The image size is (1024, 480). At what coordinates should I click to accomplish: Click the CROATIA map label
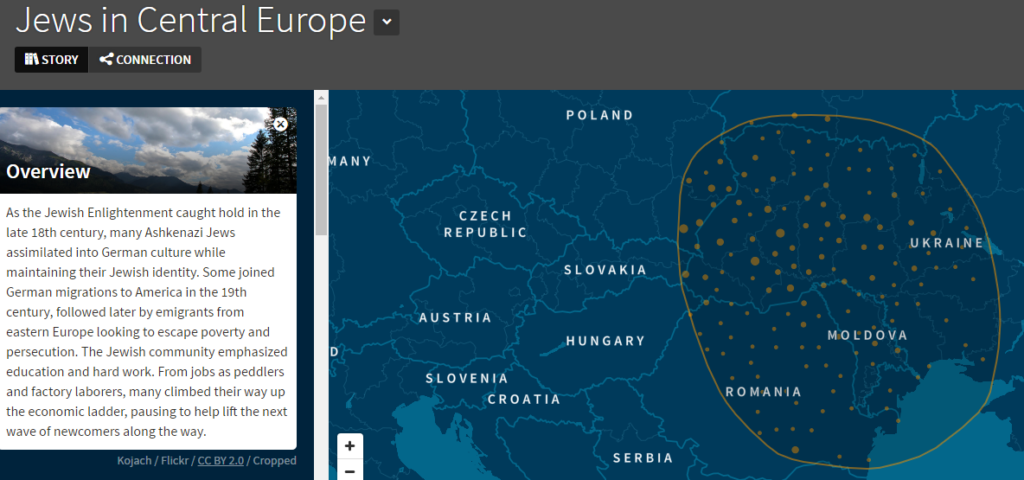click(x=524, y=399)
